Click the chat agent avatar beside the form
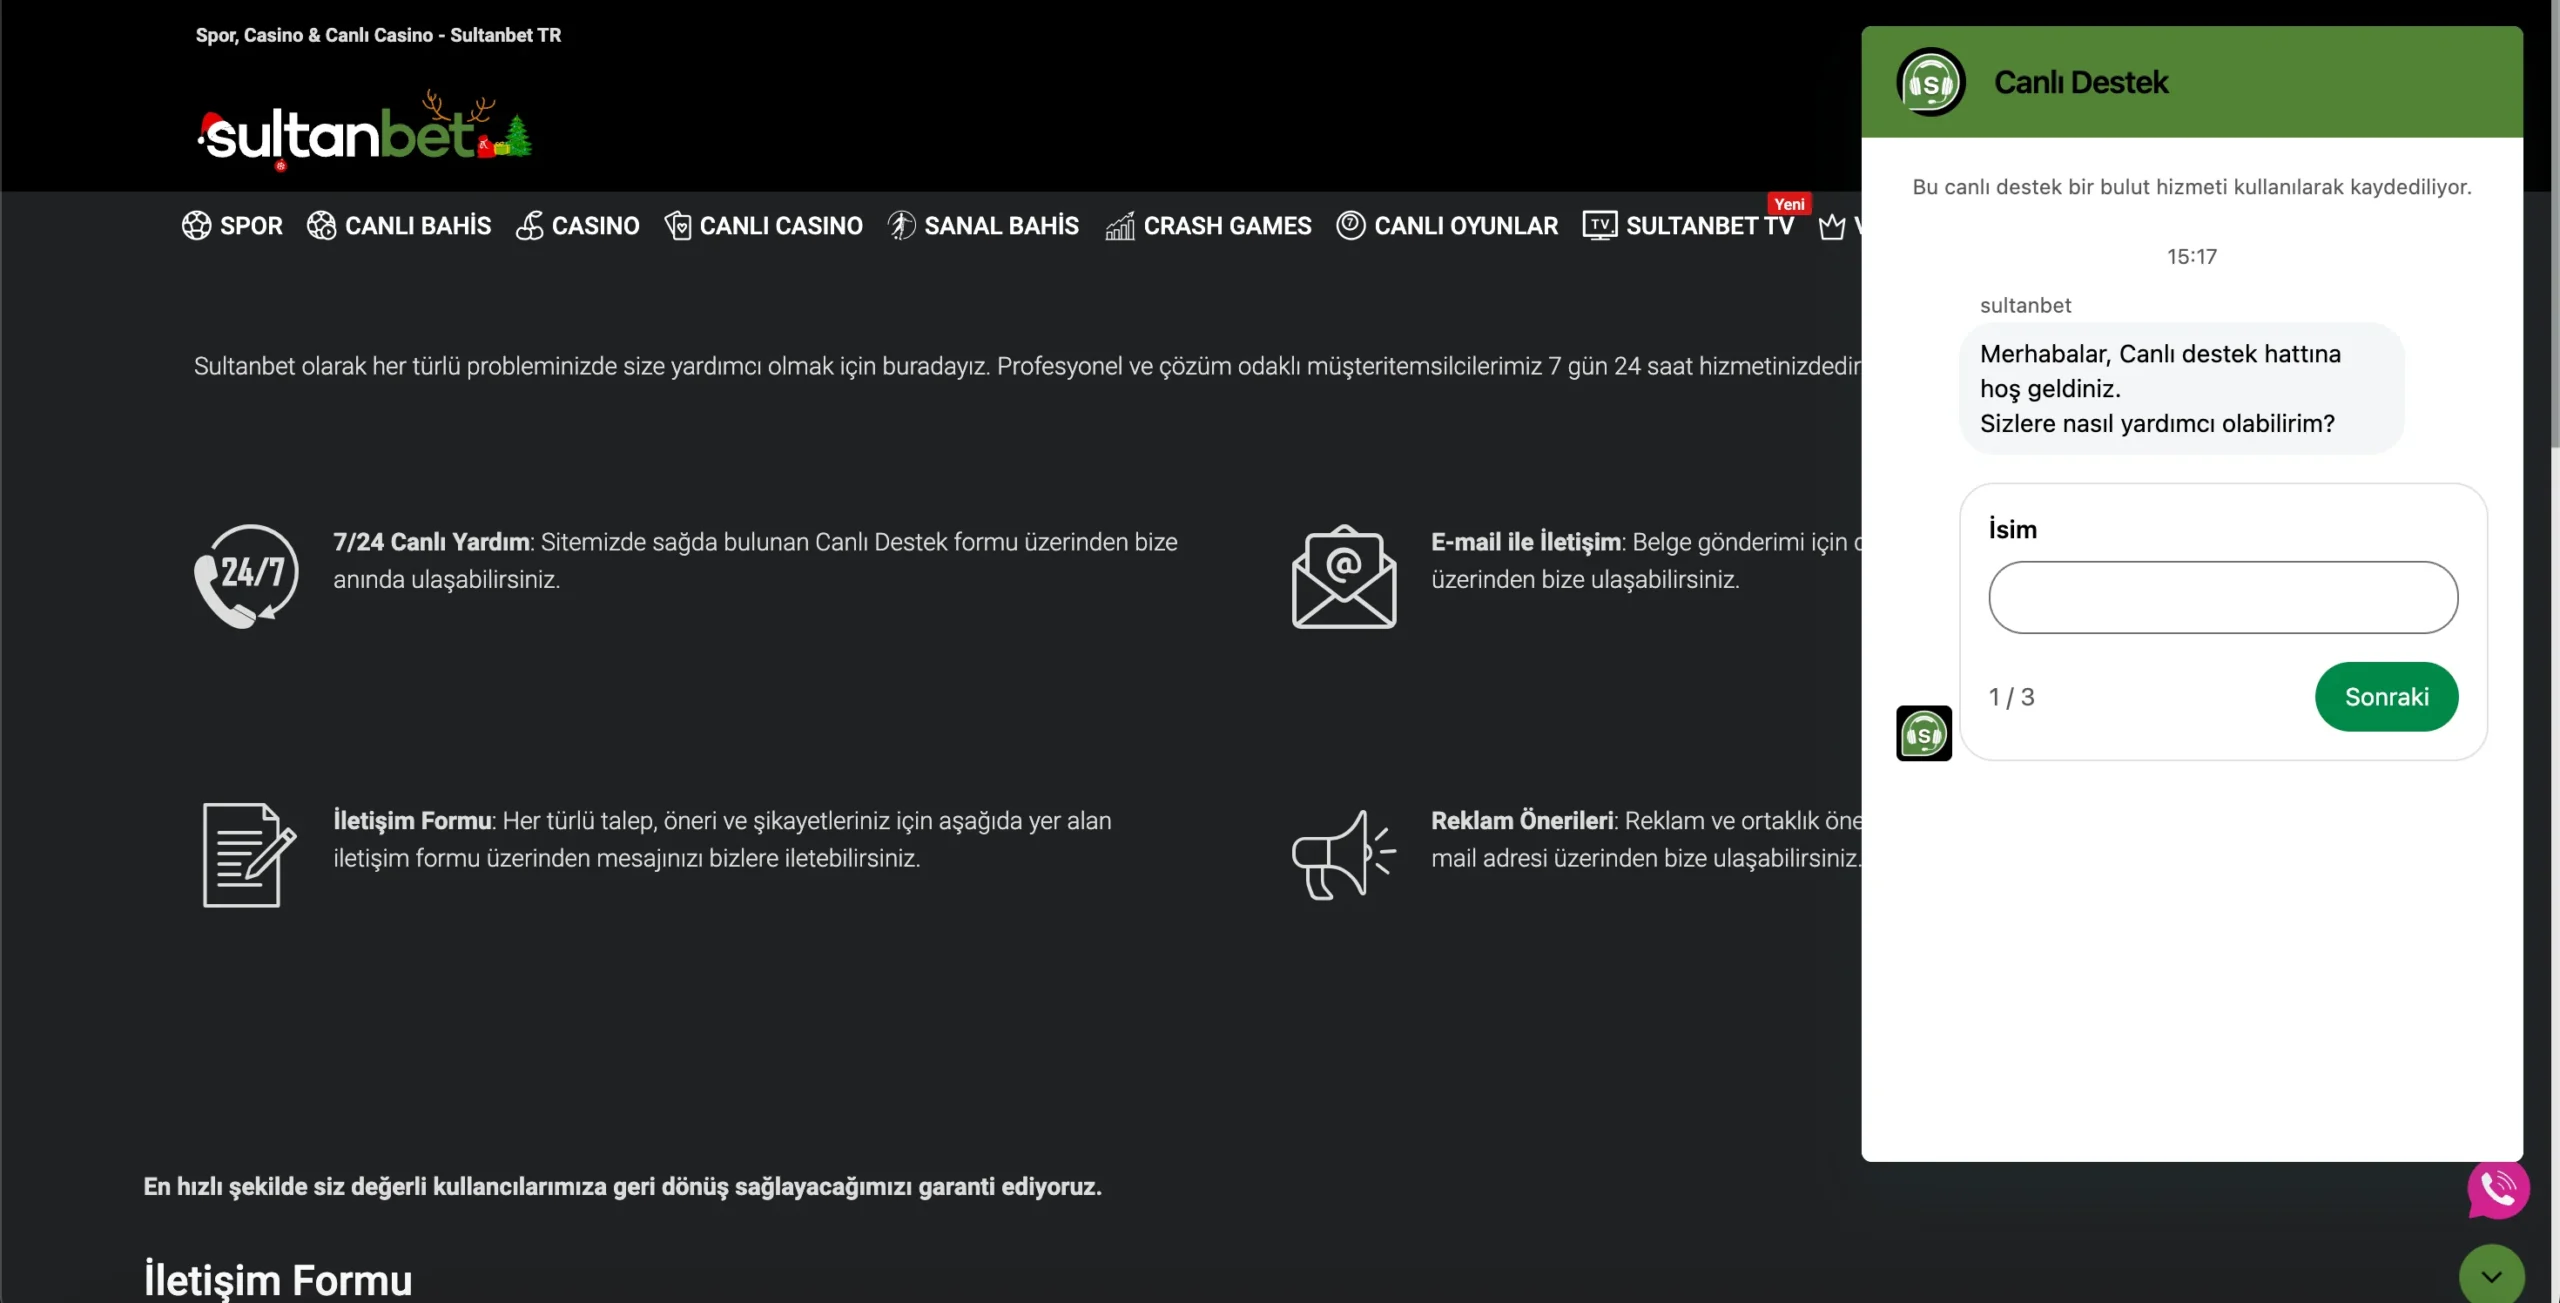This screenshot has height=1303, width=2560. tap(1924, 733)
